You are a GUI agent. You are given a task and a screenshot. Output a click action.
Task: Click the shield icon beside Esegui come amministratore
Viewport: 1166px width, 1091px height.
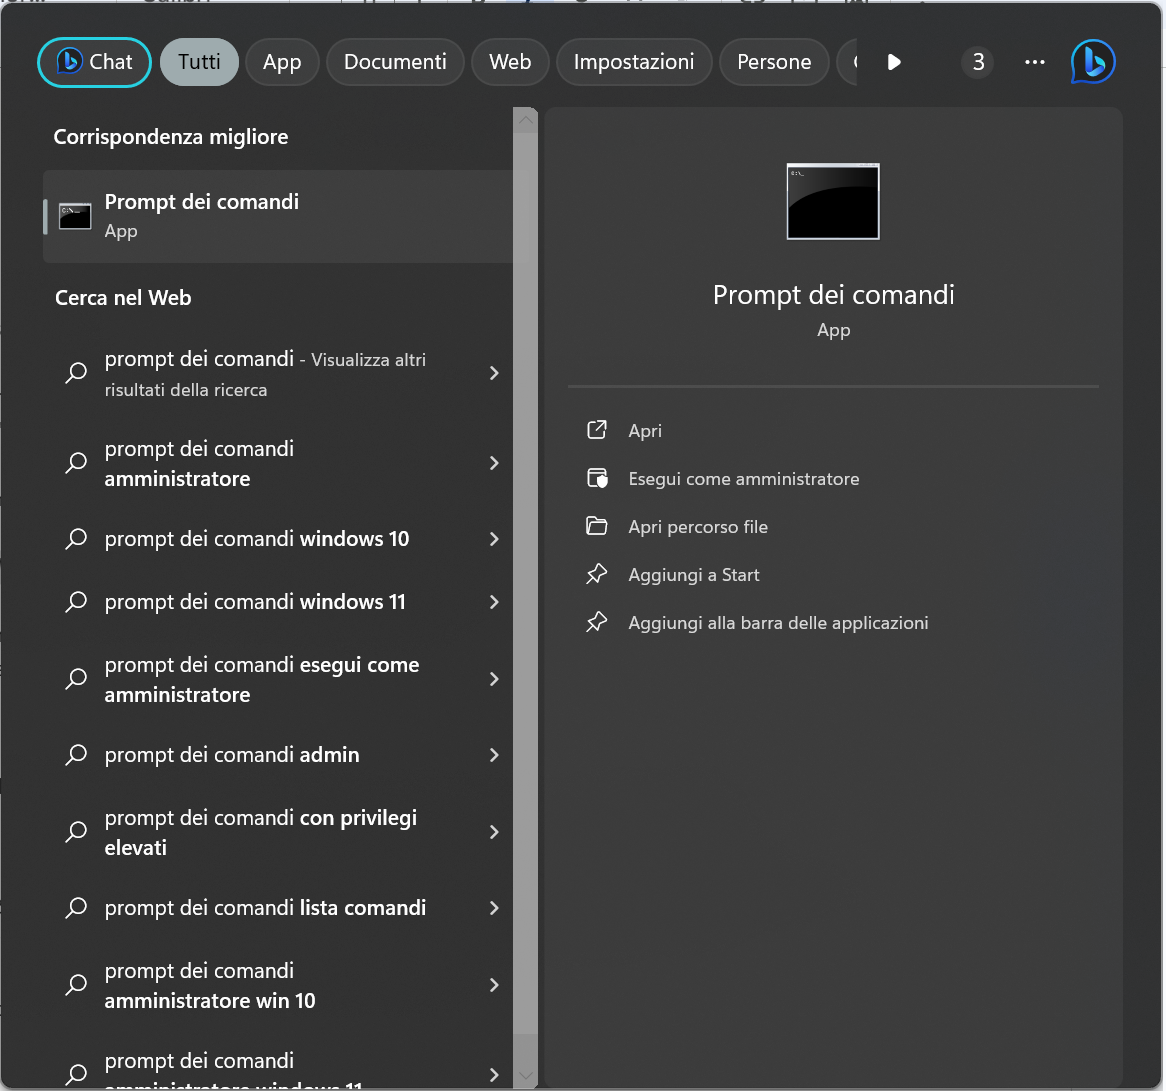pos(596,478)
